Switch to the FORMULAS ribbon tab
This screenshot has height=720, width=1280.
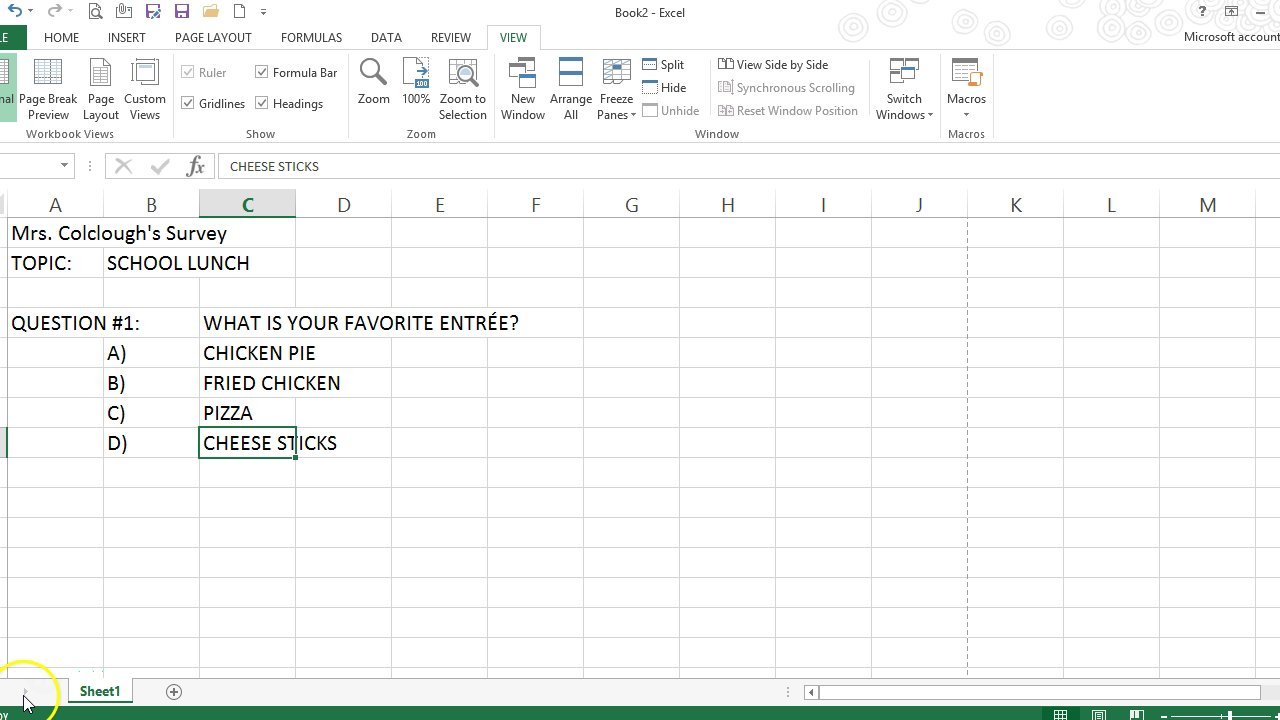click(x=310, y=37)
